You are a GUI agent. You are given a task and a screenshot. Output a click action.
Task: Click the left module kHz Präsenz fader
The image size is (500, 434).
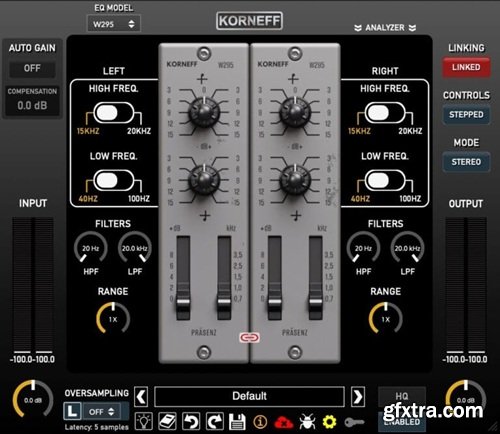[224, 302]
